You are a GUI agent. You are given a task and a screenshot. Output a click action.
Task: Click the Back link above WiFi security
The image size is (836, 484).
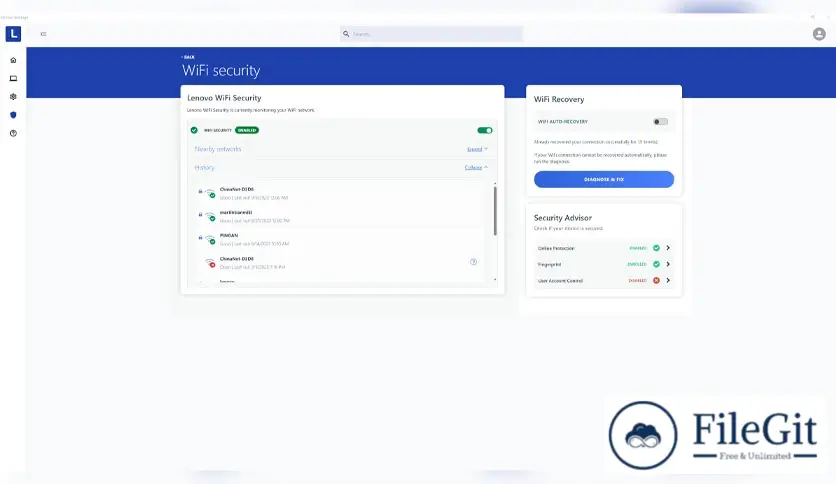188,57
